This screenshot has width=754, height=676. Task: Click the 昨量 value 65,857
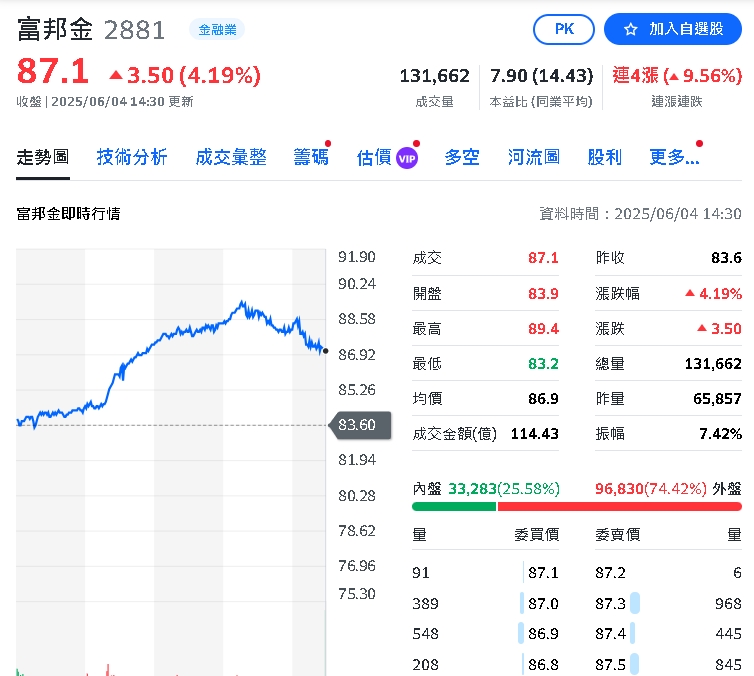717,399
